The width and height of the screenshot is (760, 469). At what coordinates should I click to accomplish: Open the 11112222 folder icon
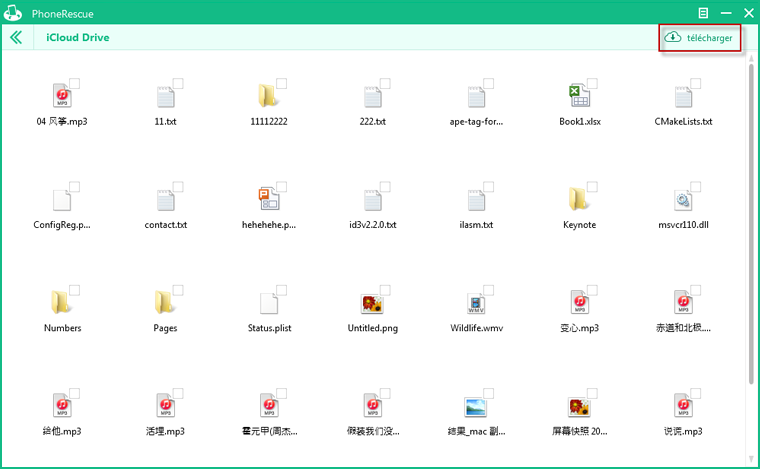pos(268,95)
